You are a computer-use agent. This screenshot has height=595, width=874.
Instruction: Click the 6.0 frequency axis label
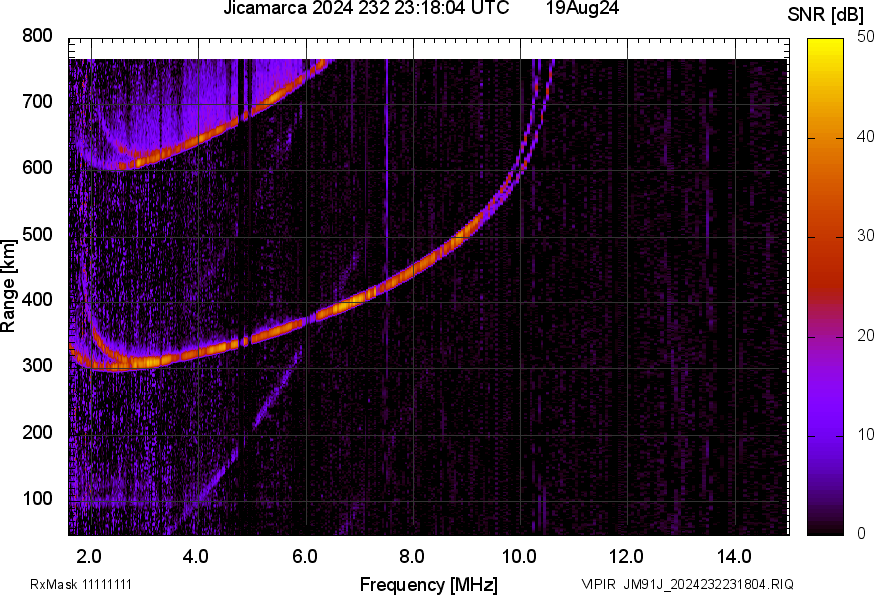point(304,556)
